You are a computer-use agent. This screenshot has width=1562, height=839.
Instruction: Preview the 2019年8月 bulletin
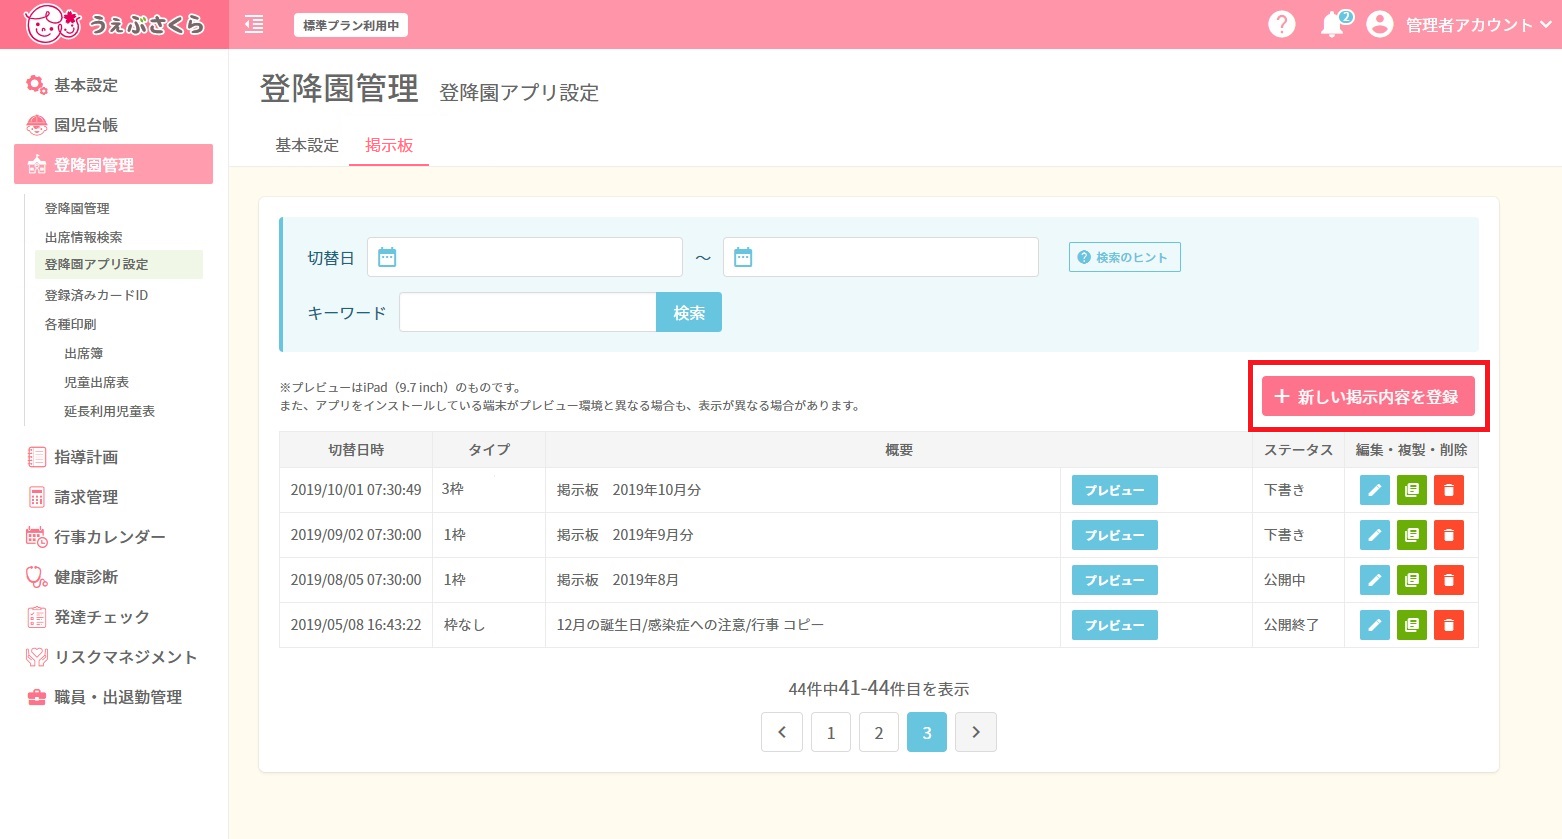click(1115, 580)
